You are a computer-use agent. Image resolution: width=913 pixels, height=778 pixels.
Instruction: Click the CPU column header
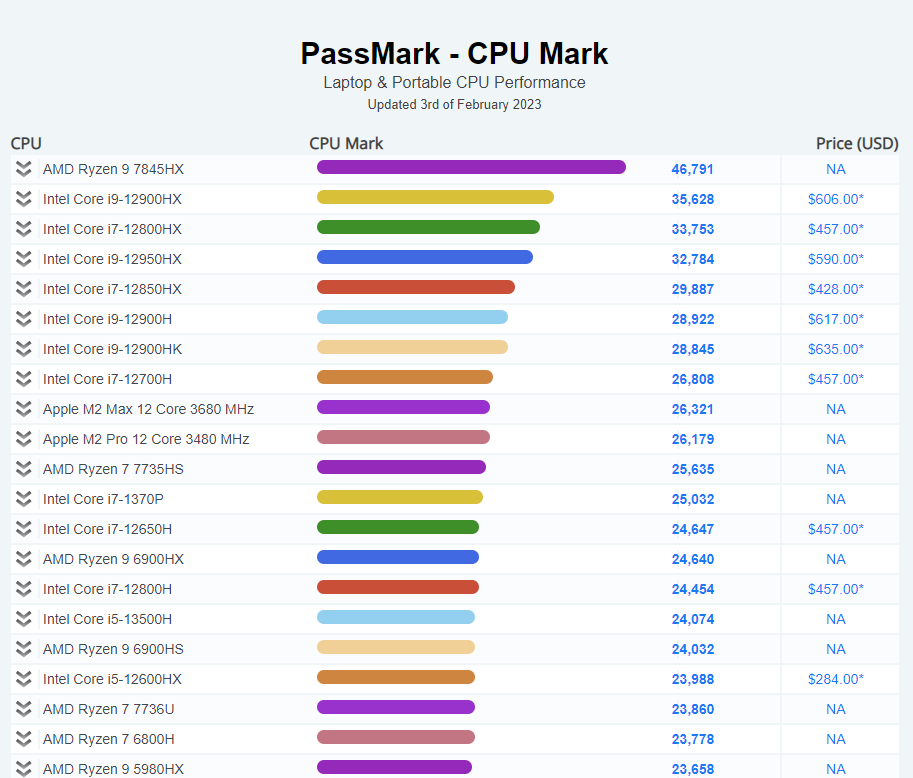click(x=26, y=143)
